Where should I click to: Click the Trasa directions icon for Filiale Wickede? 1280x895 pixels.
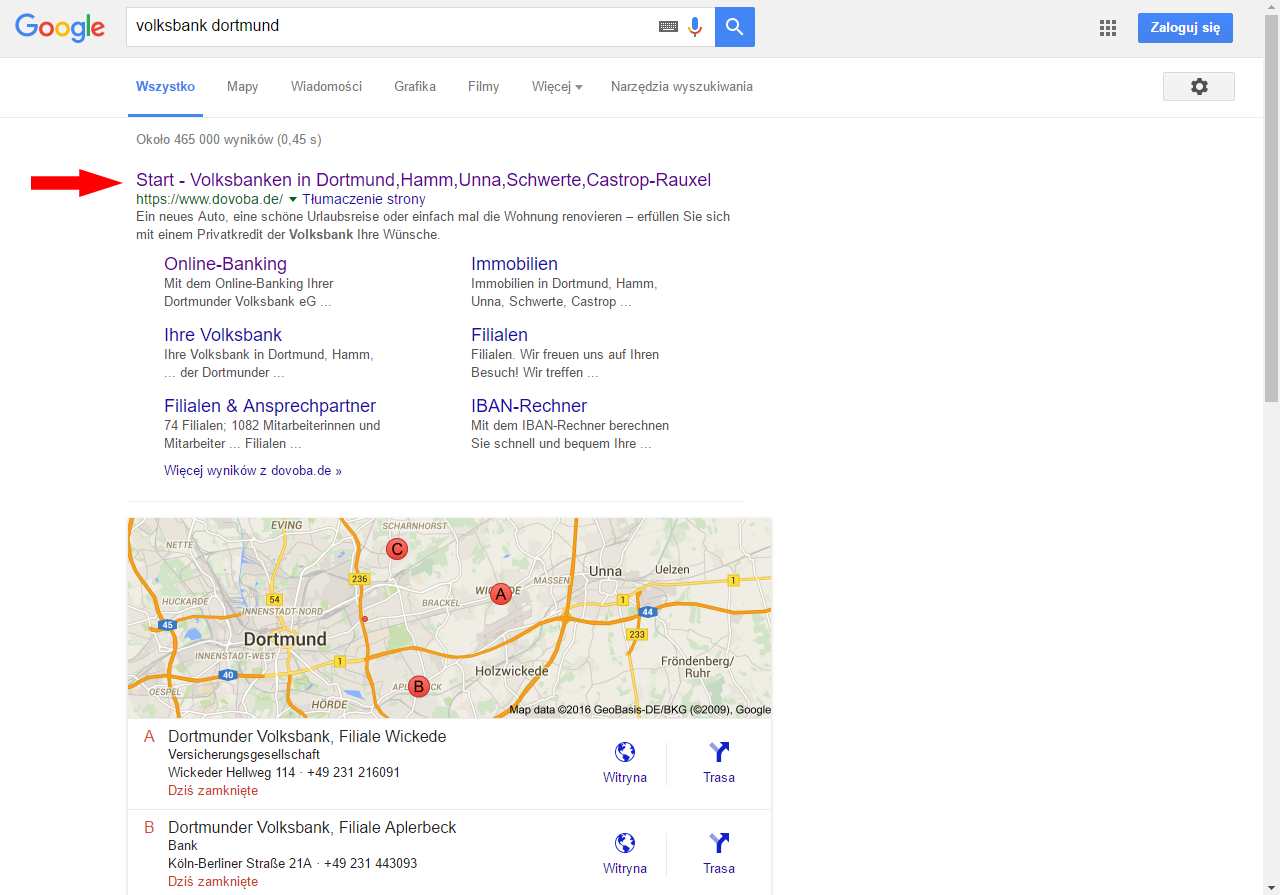pos(719,752)
